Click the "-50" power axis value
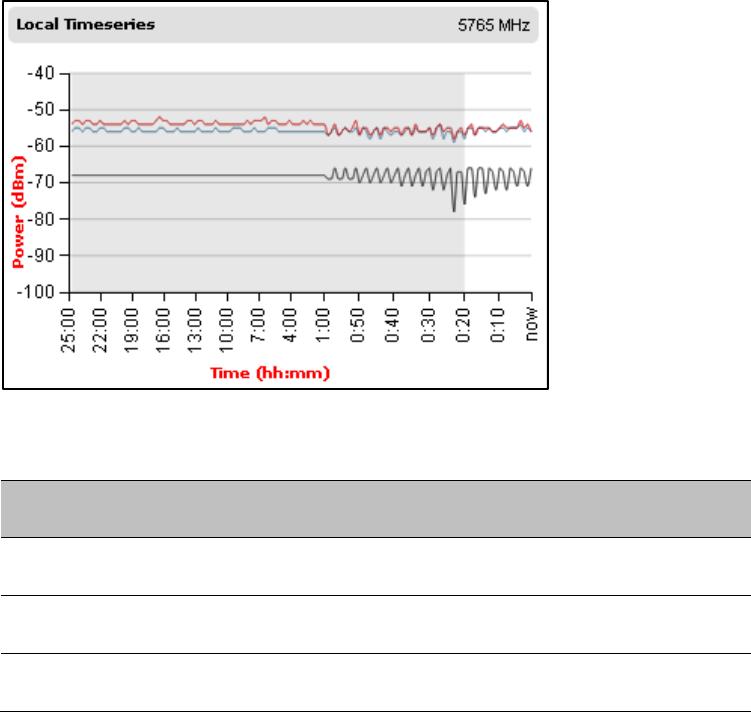Image resolution: width=751 pixels, height=712 pixels. [x=41, y=110]
